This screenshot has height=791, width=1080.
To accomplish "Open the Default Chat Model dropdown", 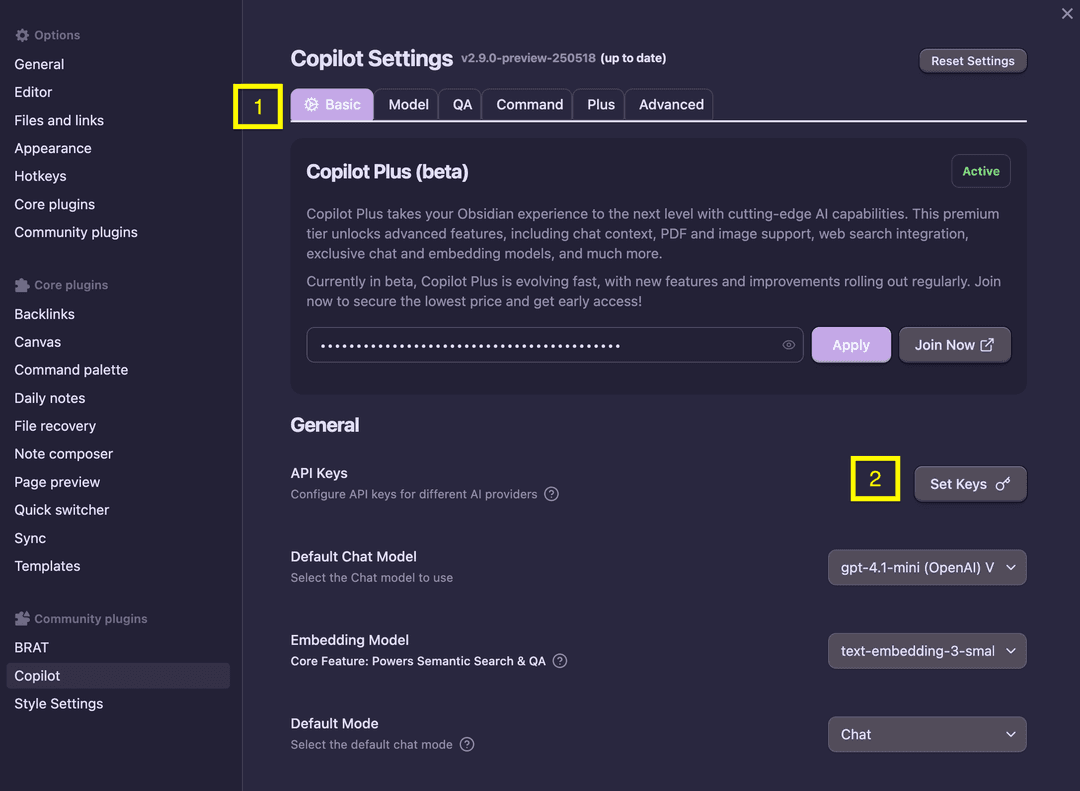I will 926,567.
